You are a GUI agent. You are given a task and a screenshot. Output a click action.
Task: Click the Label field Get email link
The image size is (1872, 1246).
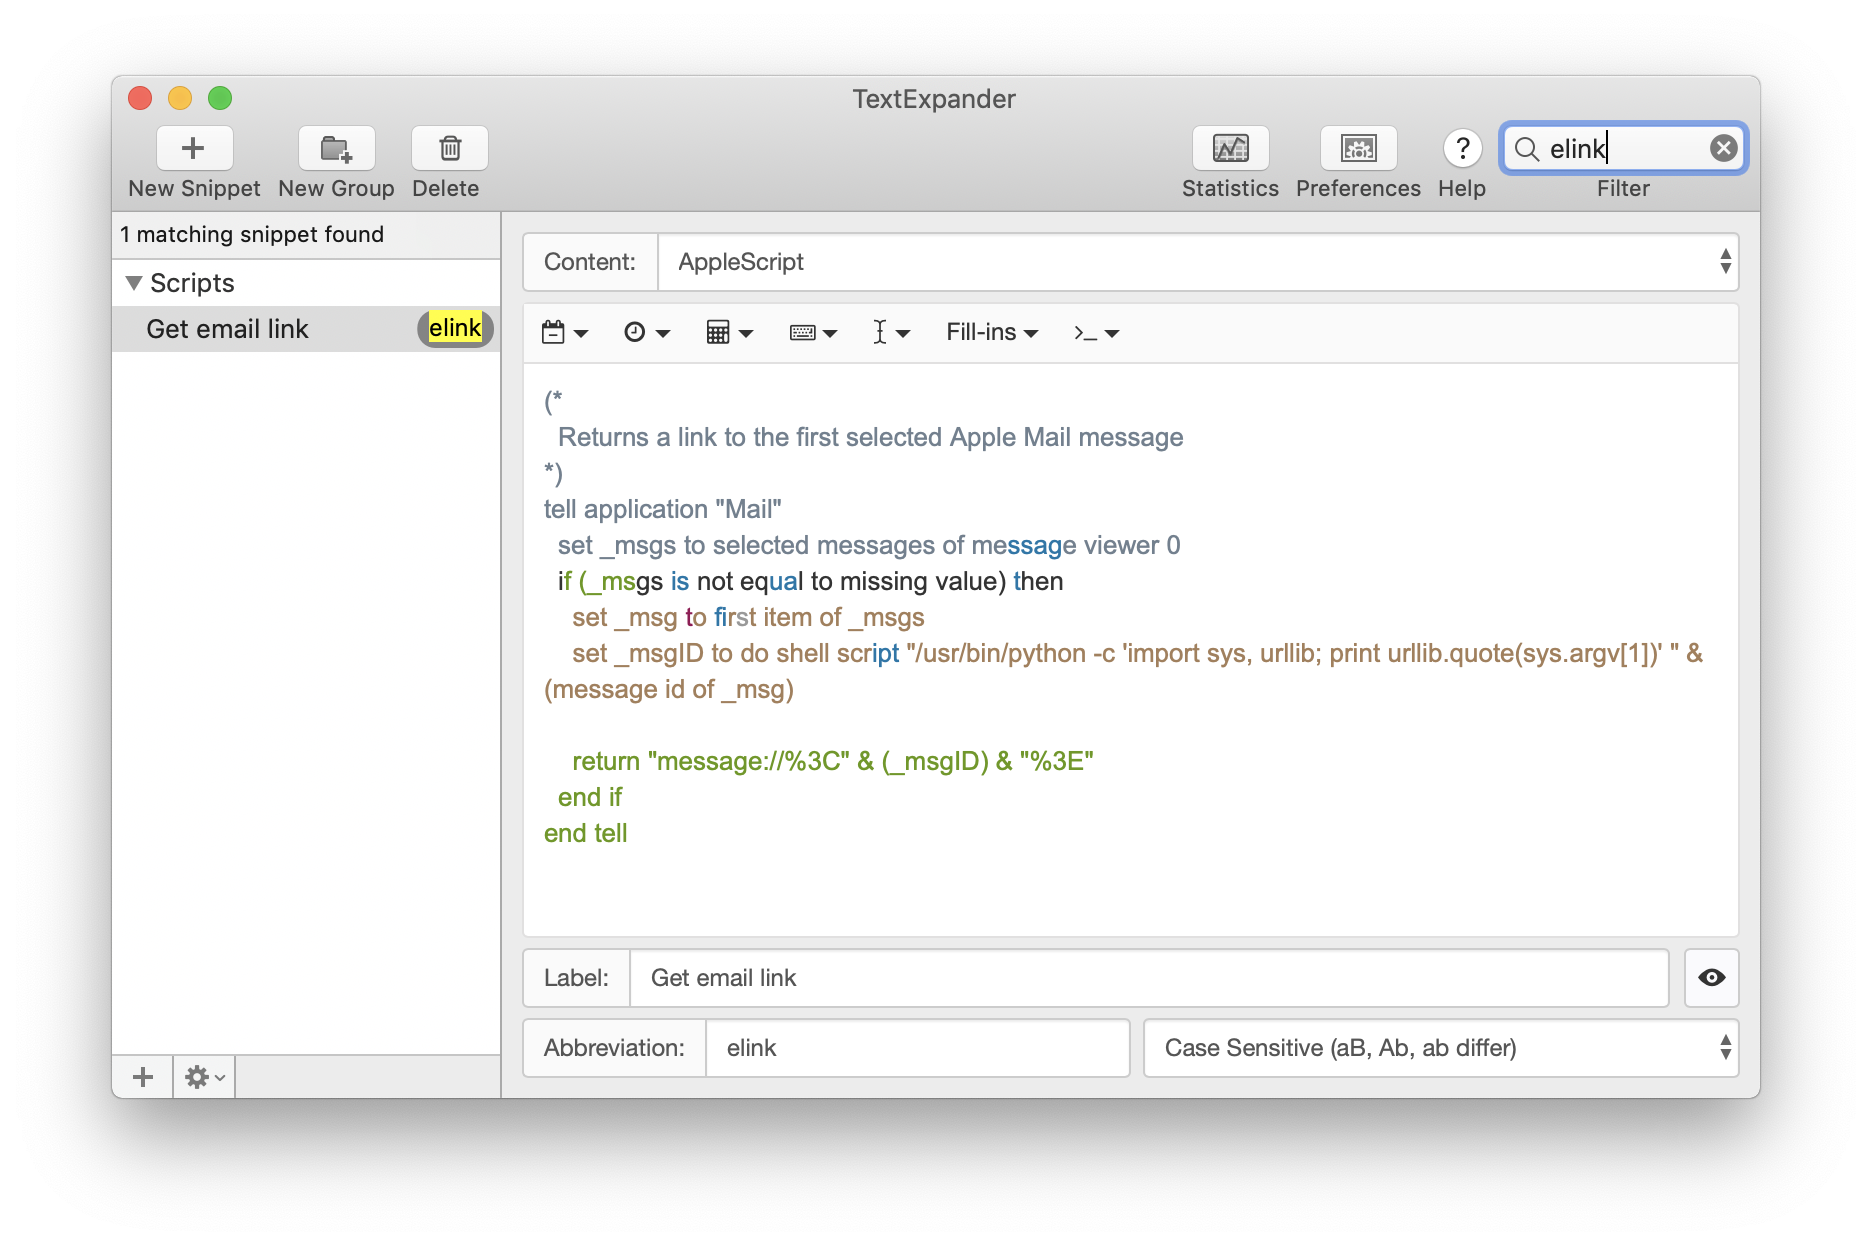click(x=1149, y=978)
